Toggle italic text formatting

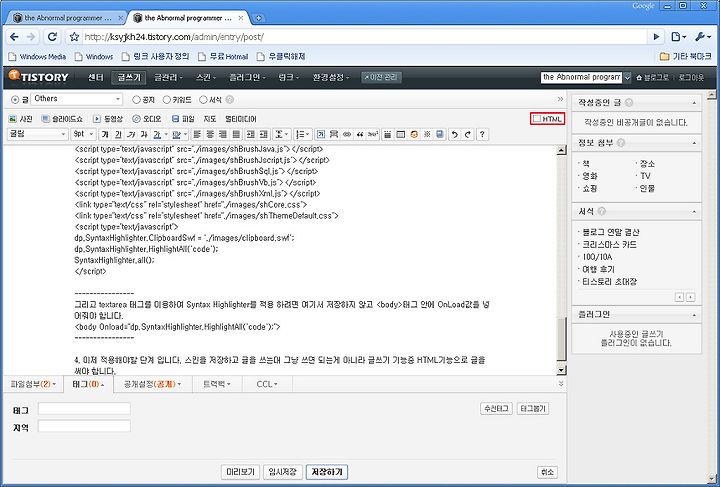[131, 134]
